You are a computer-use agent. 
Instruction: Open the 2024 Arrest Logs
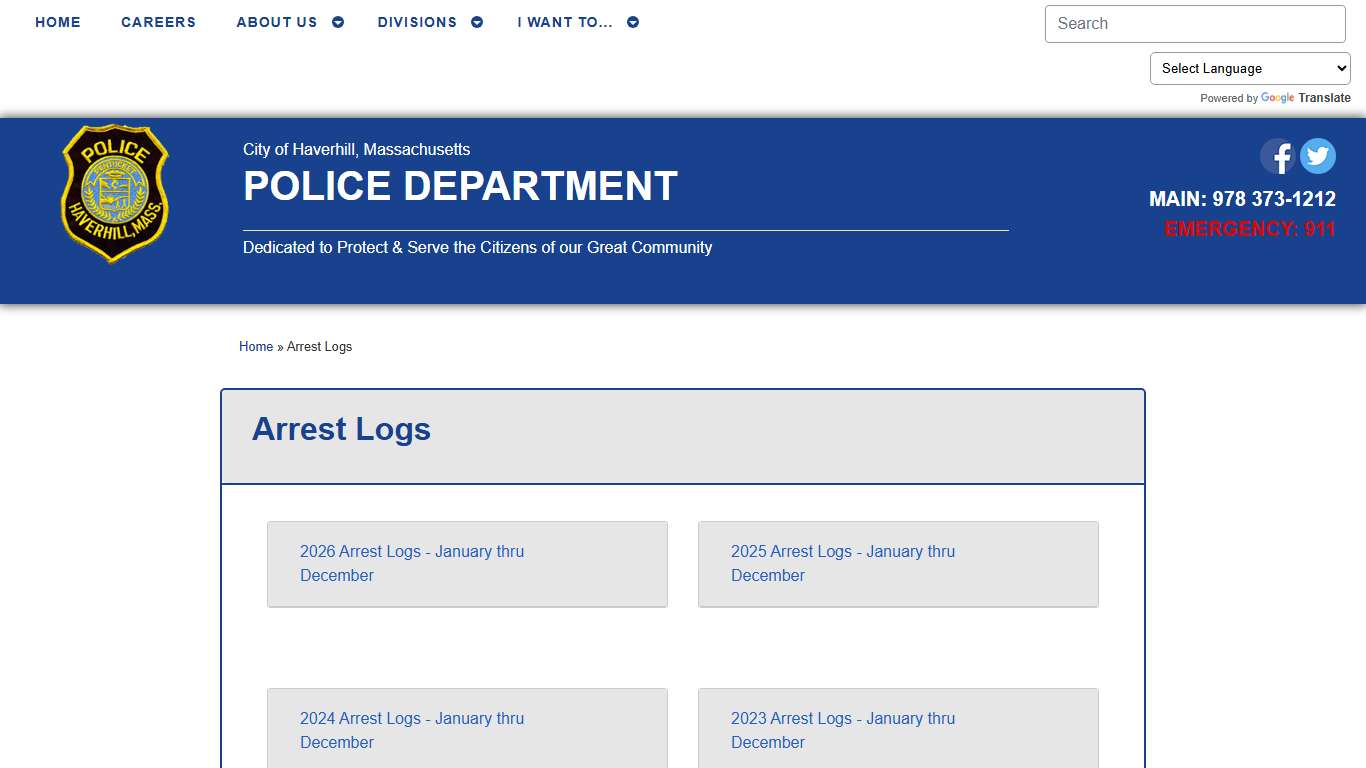(411, 730)
